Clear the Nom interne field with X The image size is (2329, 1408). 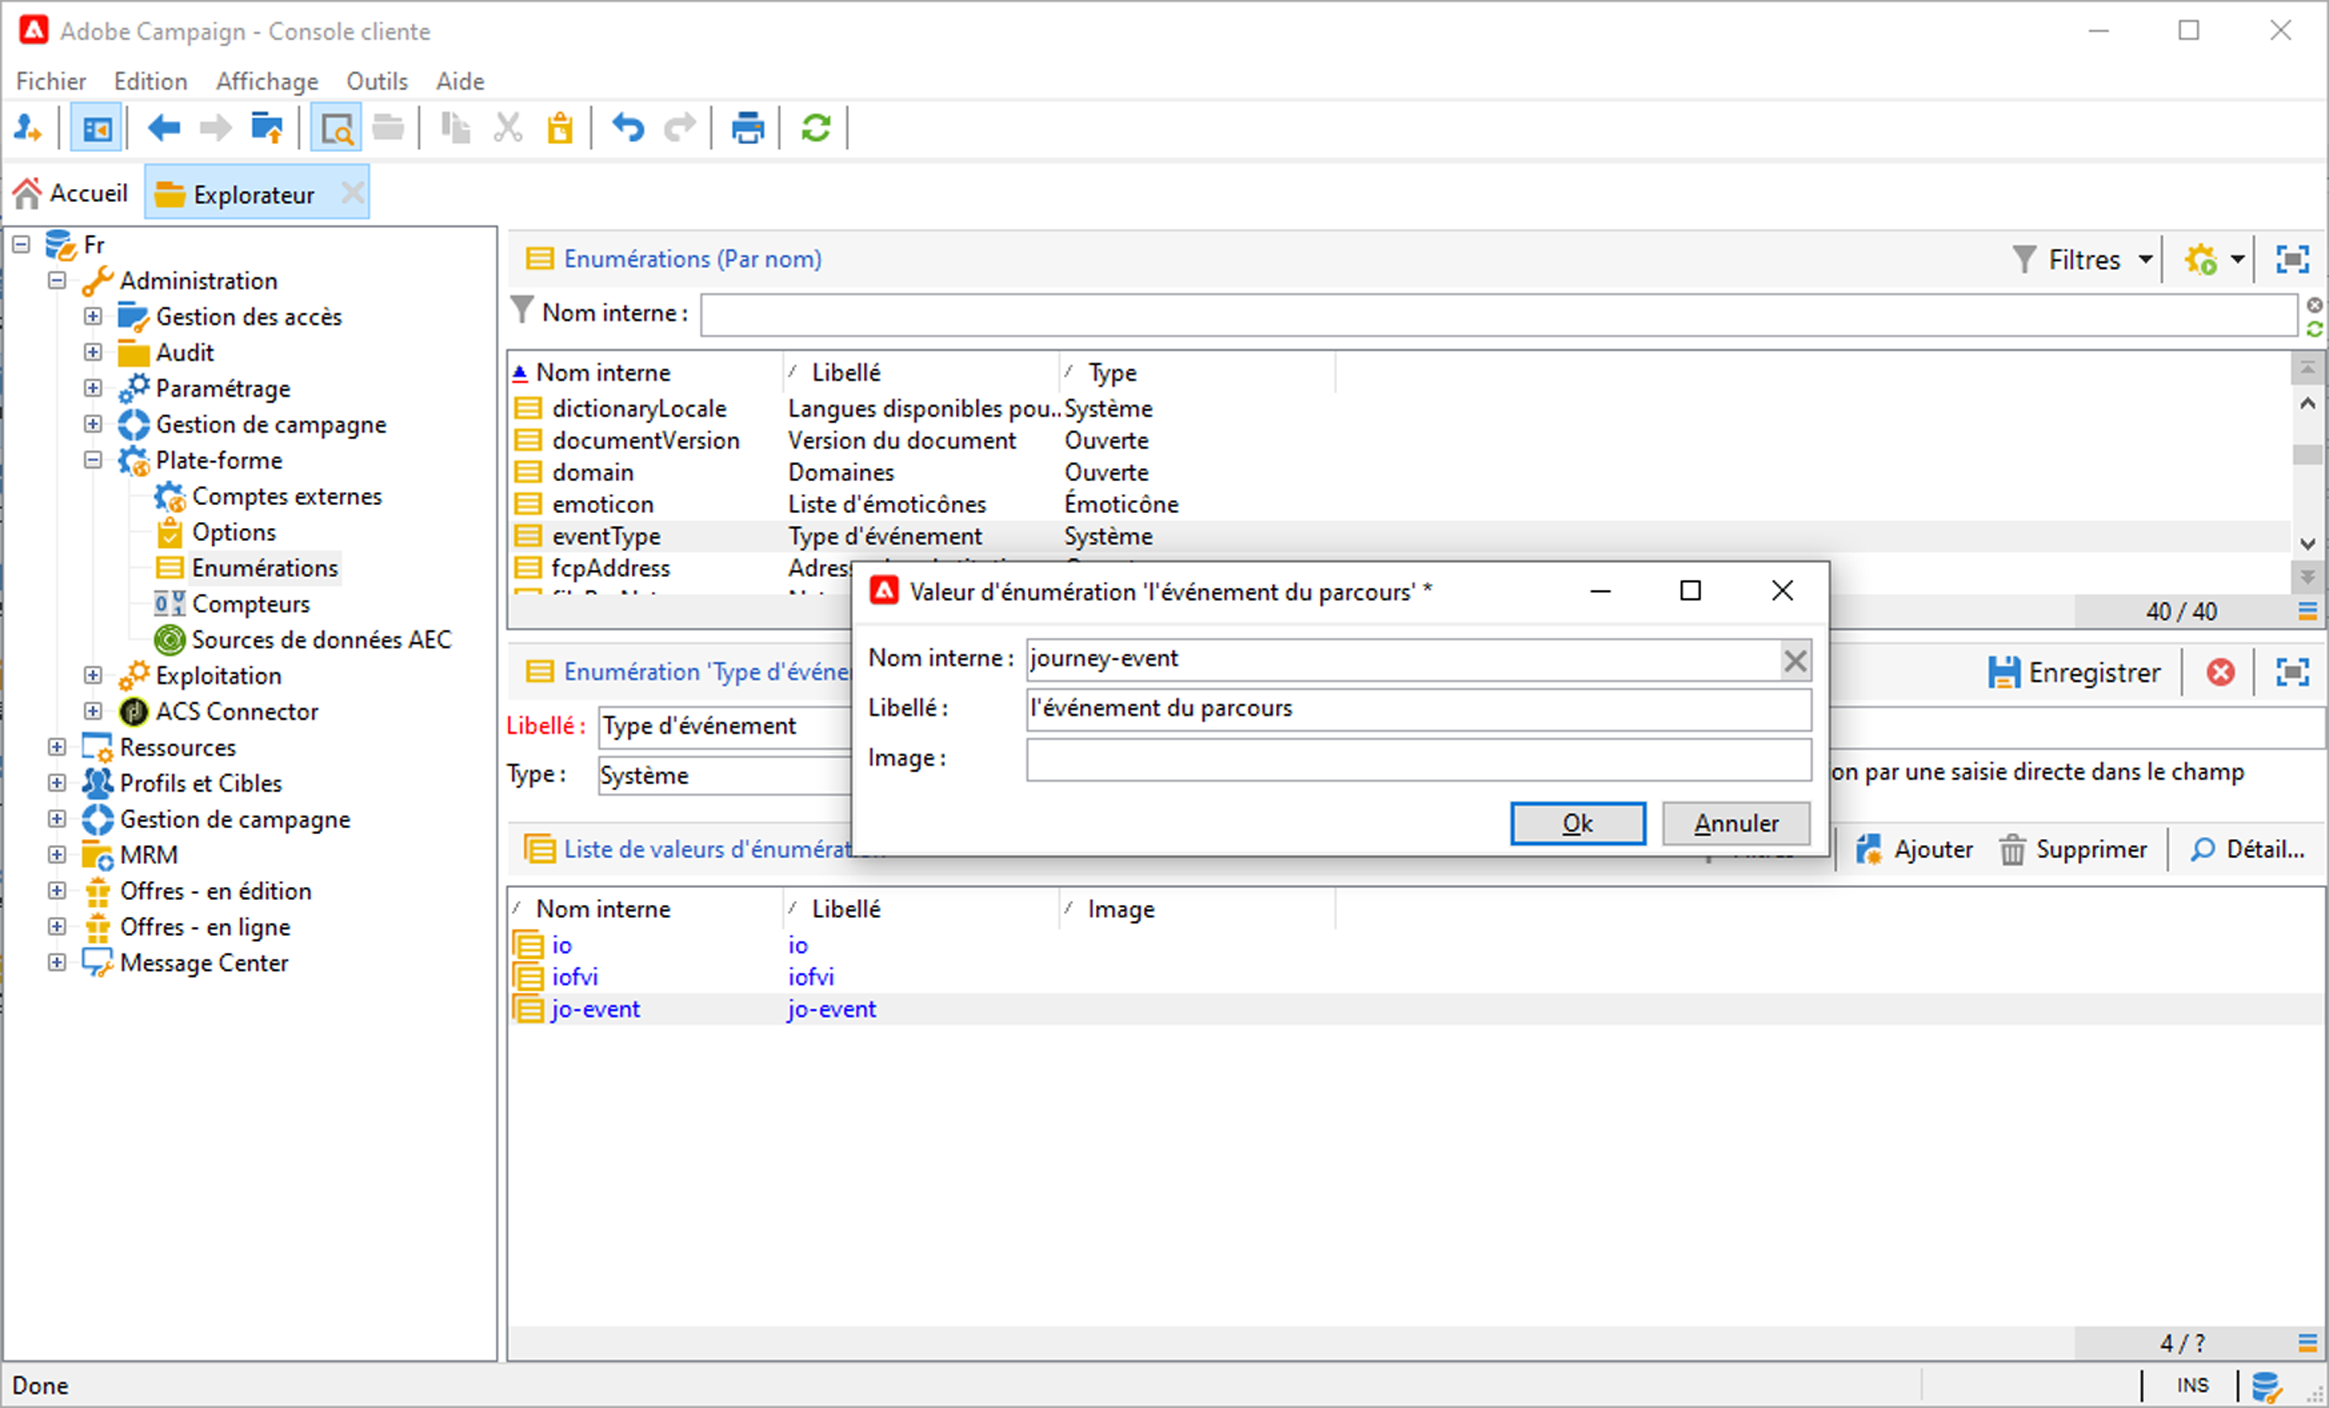1795,660
